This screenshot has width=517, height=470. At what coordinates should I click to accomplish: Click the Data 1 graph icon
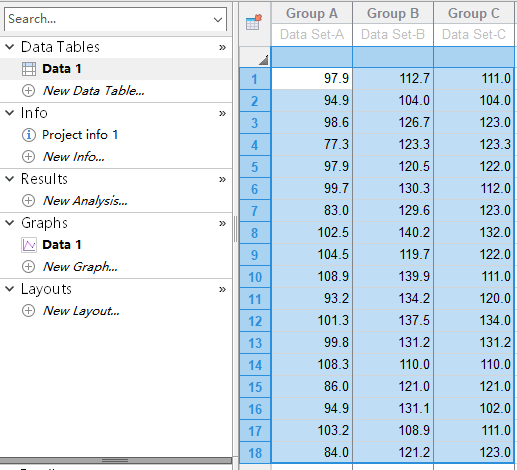coord(29,245)
